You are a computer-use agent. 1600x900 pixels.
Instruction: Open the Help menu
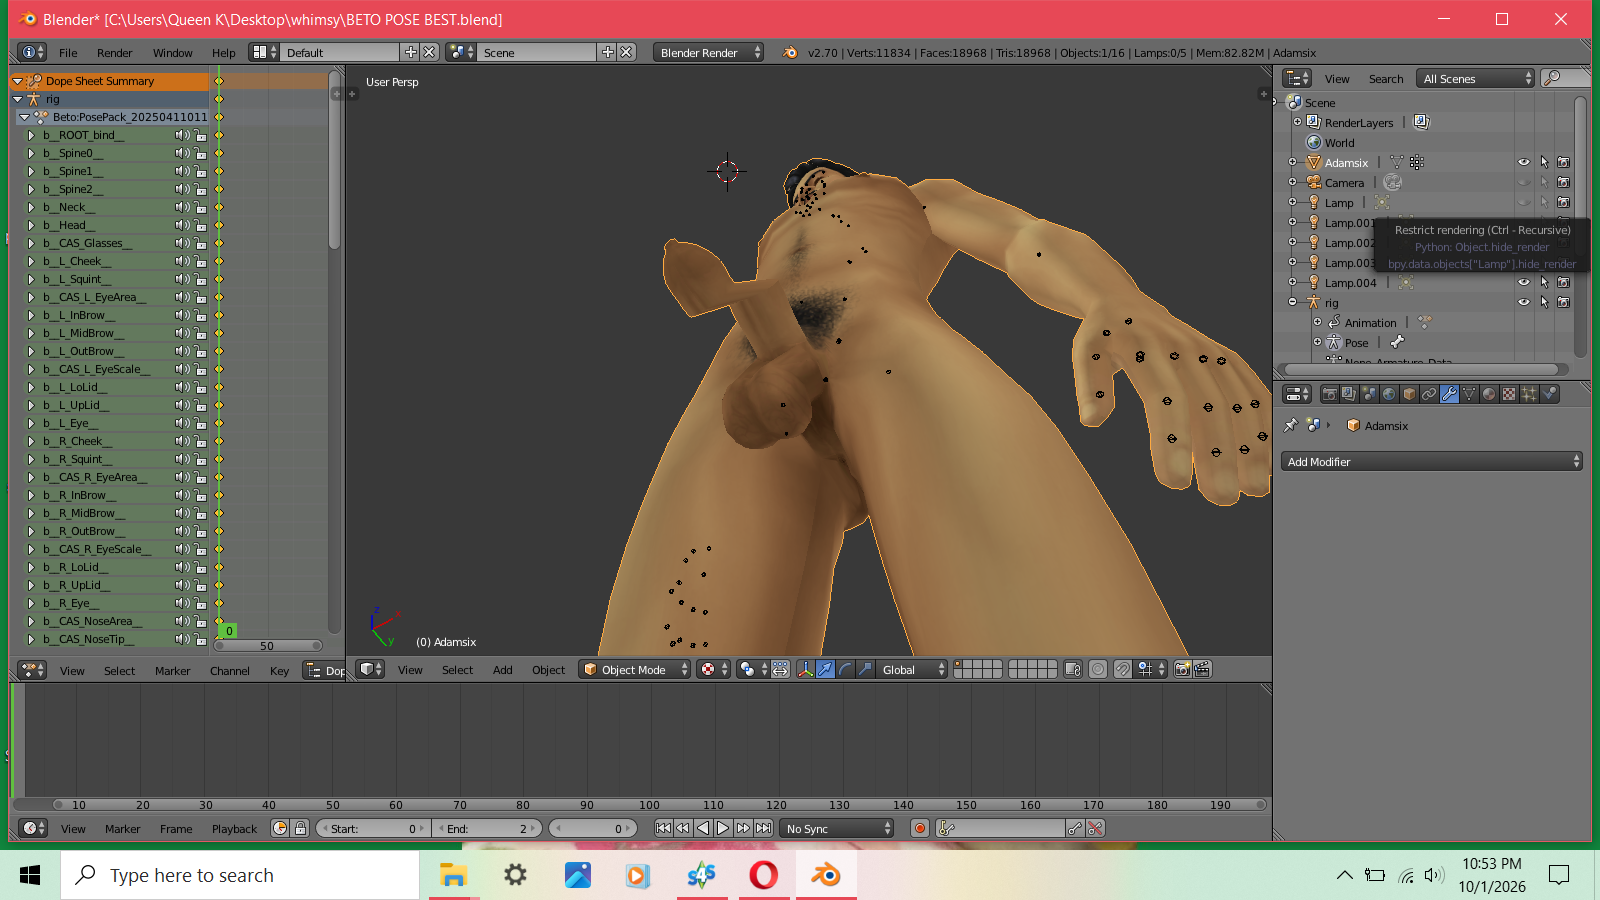(223, 52)
